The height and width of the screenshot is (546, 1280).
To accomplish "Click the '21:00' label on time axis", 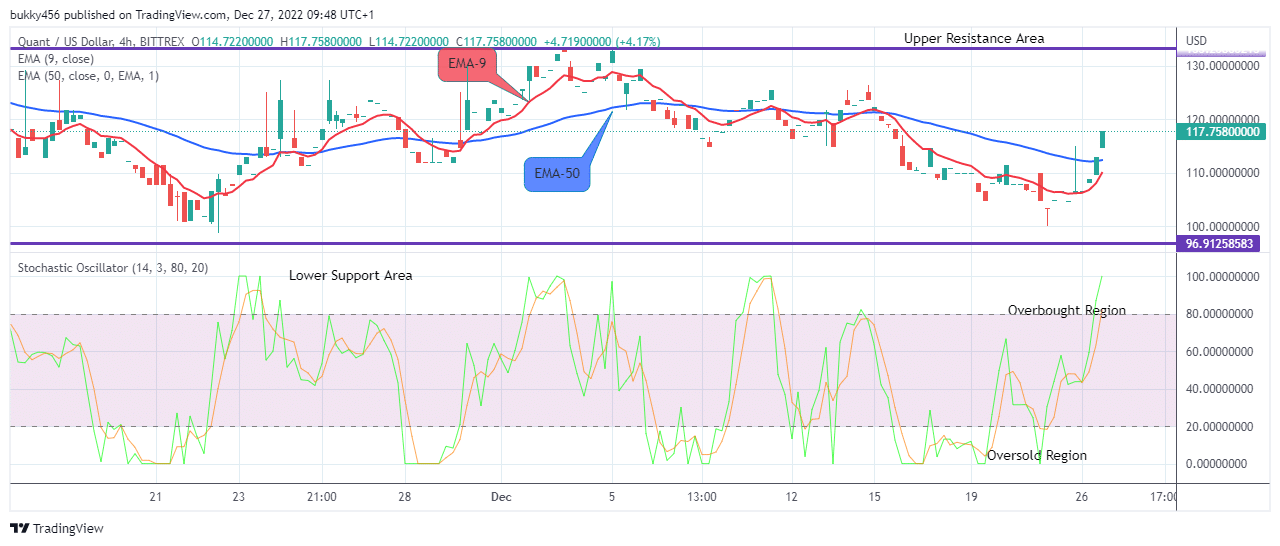I will (x=321, y=496).
